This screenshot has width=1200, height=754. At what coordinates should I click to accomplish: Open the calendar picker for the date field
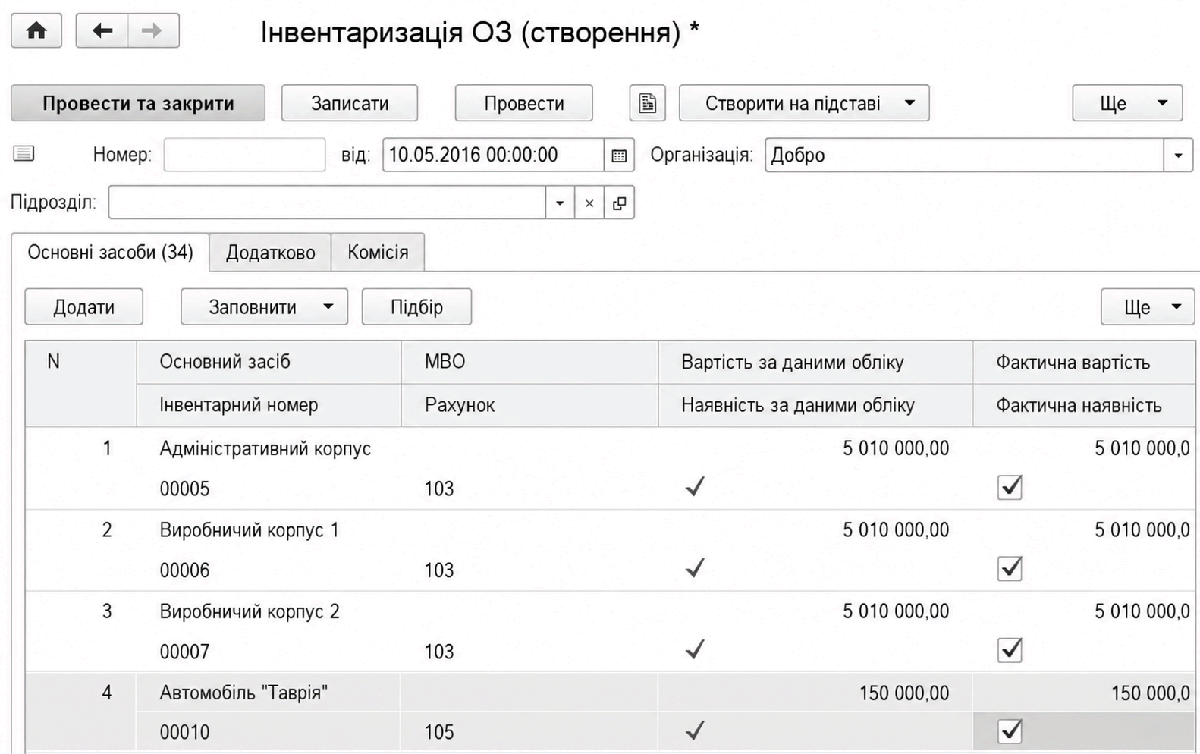[618, 156]
